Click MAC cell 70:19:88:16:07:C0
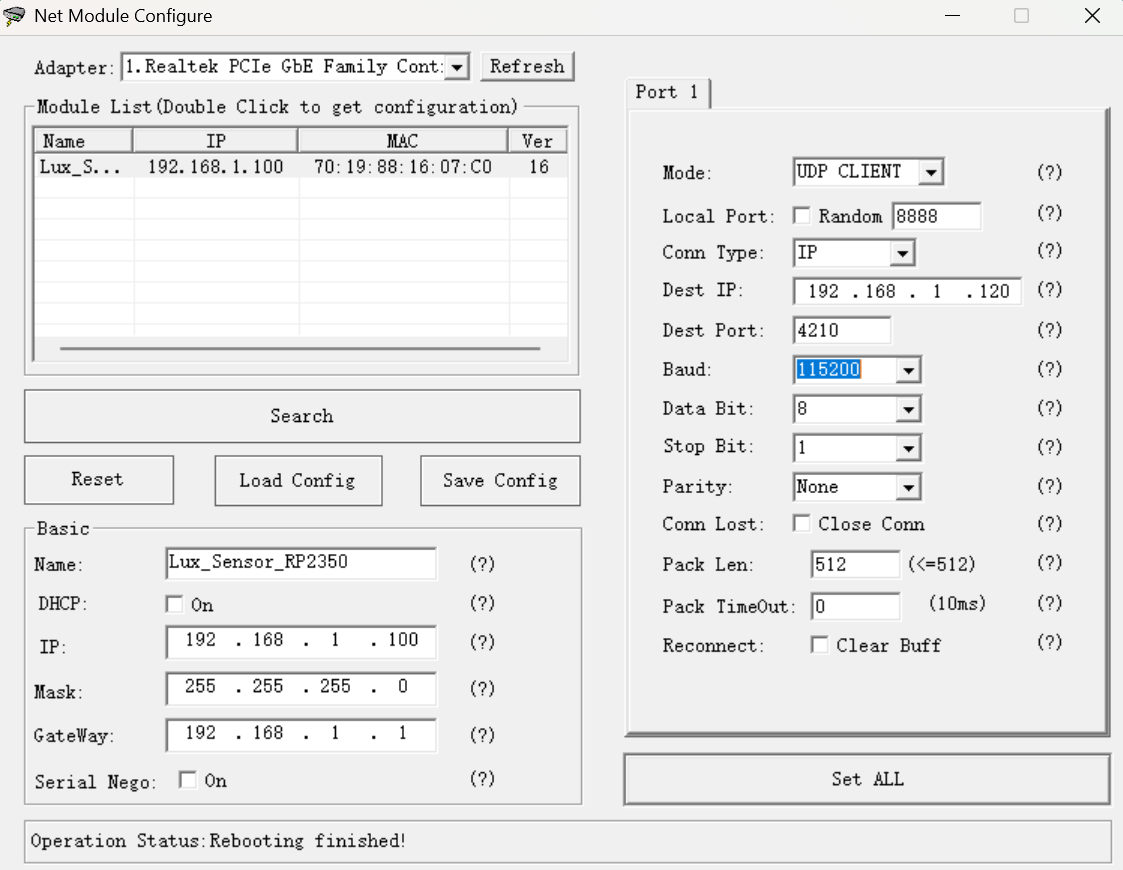 coord(403,167)
